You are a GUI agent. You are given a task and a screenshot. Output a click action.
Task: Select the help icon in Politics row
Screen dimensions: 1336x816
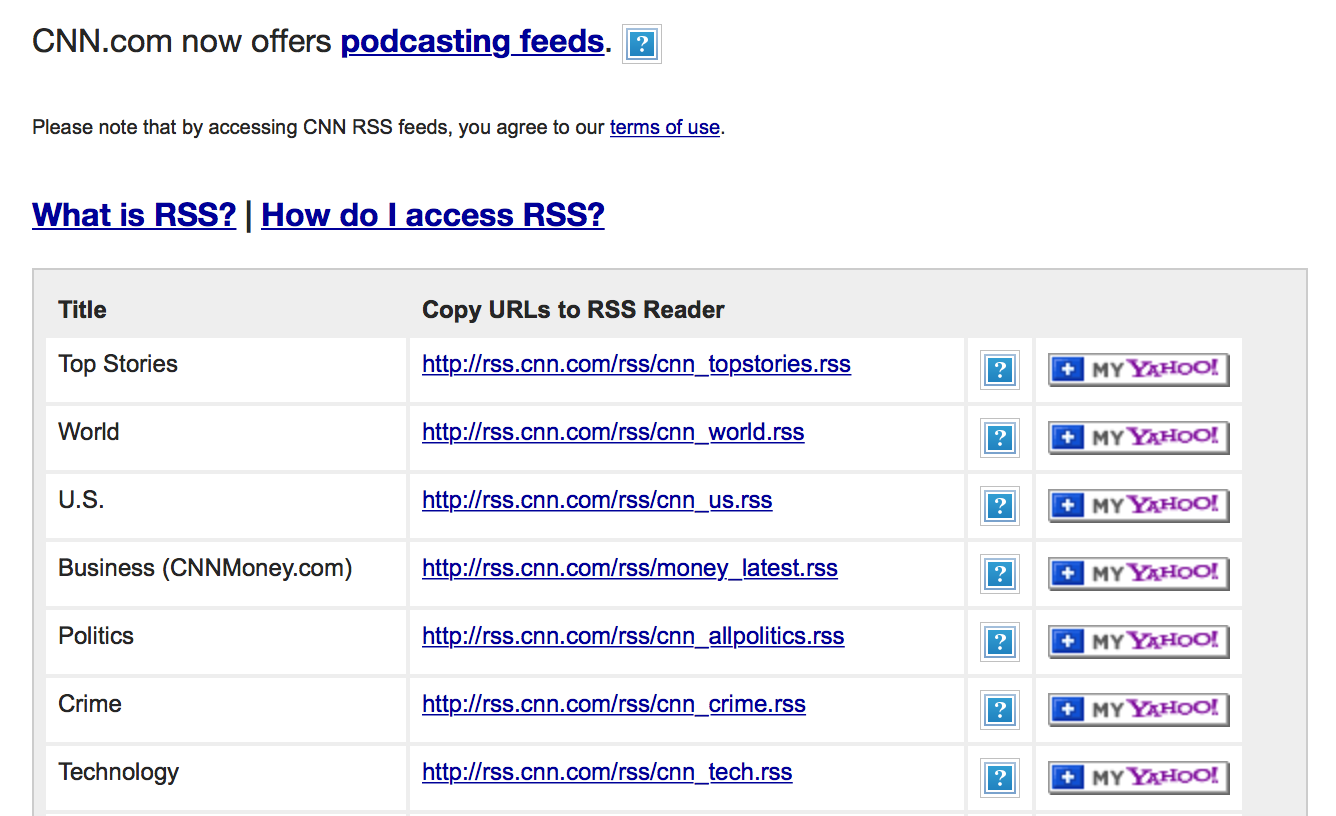pyautogui.click(x=1000, y=642)
